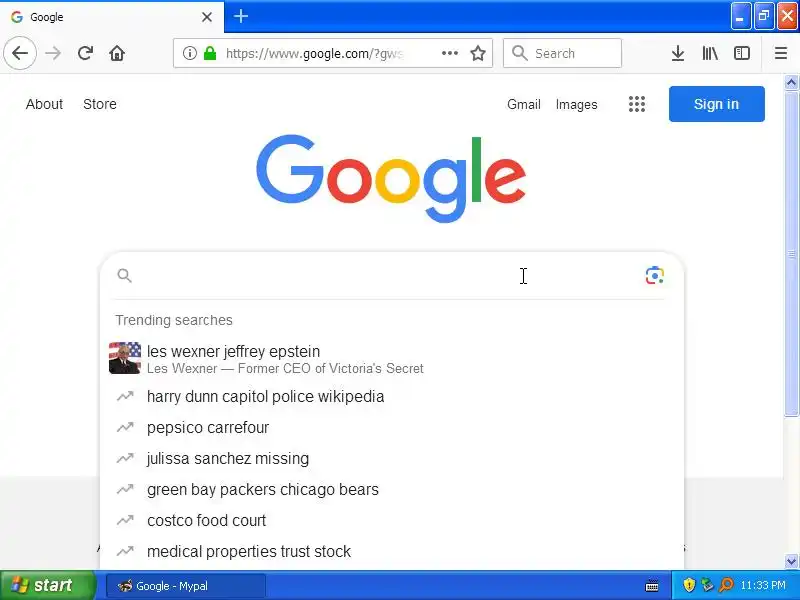Toggle the browser sidebar view
Viewport: 800px width, 600px height.
tap(741, 53)
